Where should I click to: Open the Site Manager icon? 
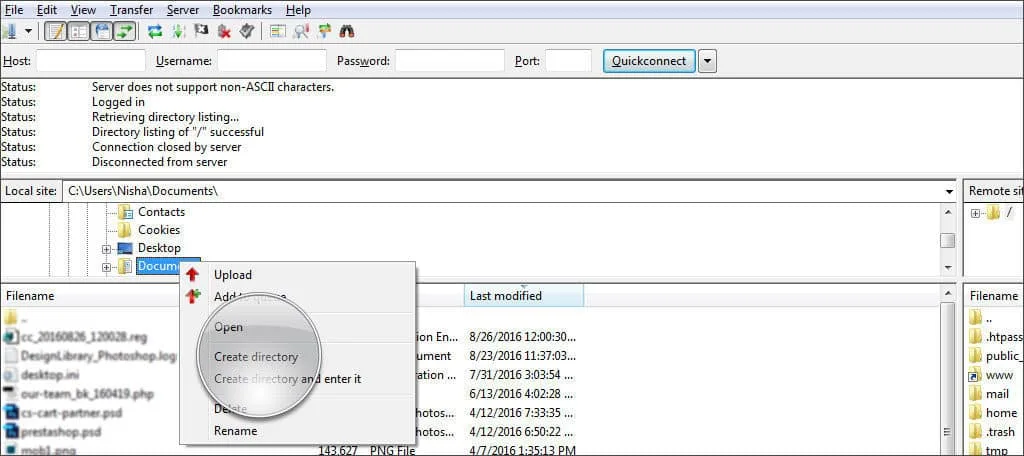click(8, 31)
